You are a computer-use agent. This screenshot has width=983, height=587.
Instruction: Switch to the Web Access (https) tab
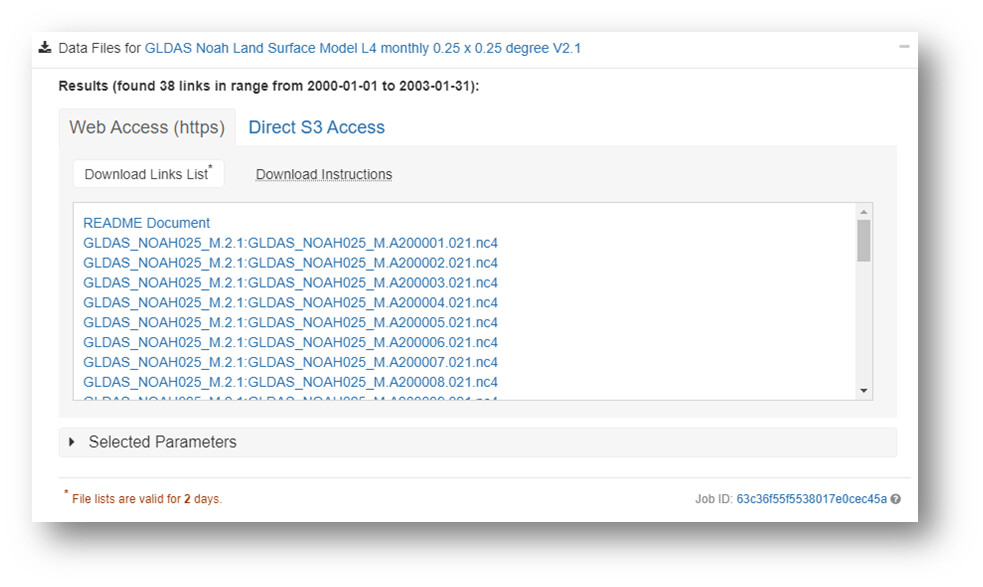(147, 127)
